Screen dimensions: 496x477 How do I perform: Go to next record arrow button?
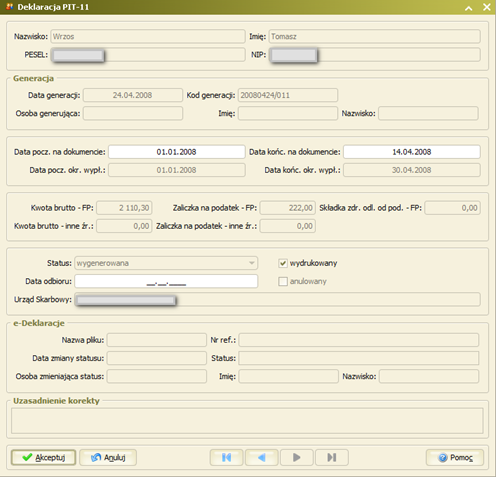pyautogui.click(x=297, y=457)
